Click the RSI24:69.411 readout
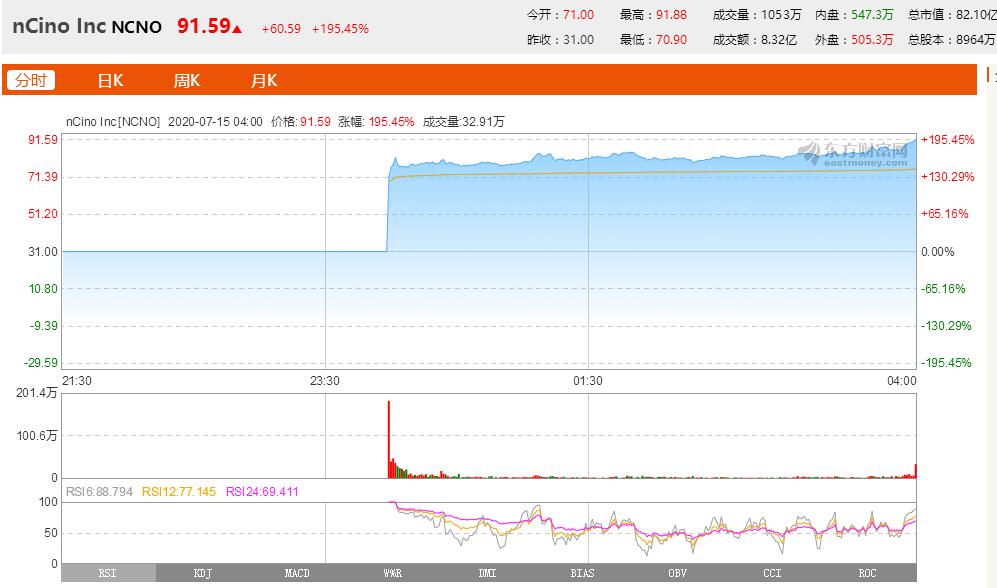 coord(262,491)
